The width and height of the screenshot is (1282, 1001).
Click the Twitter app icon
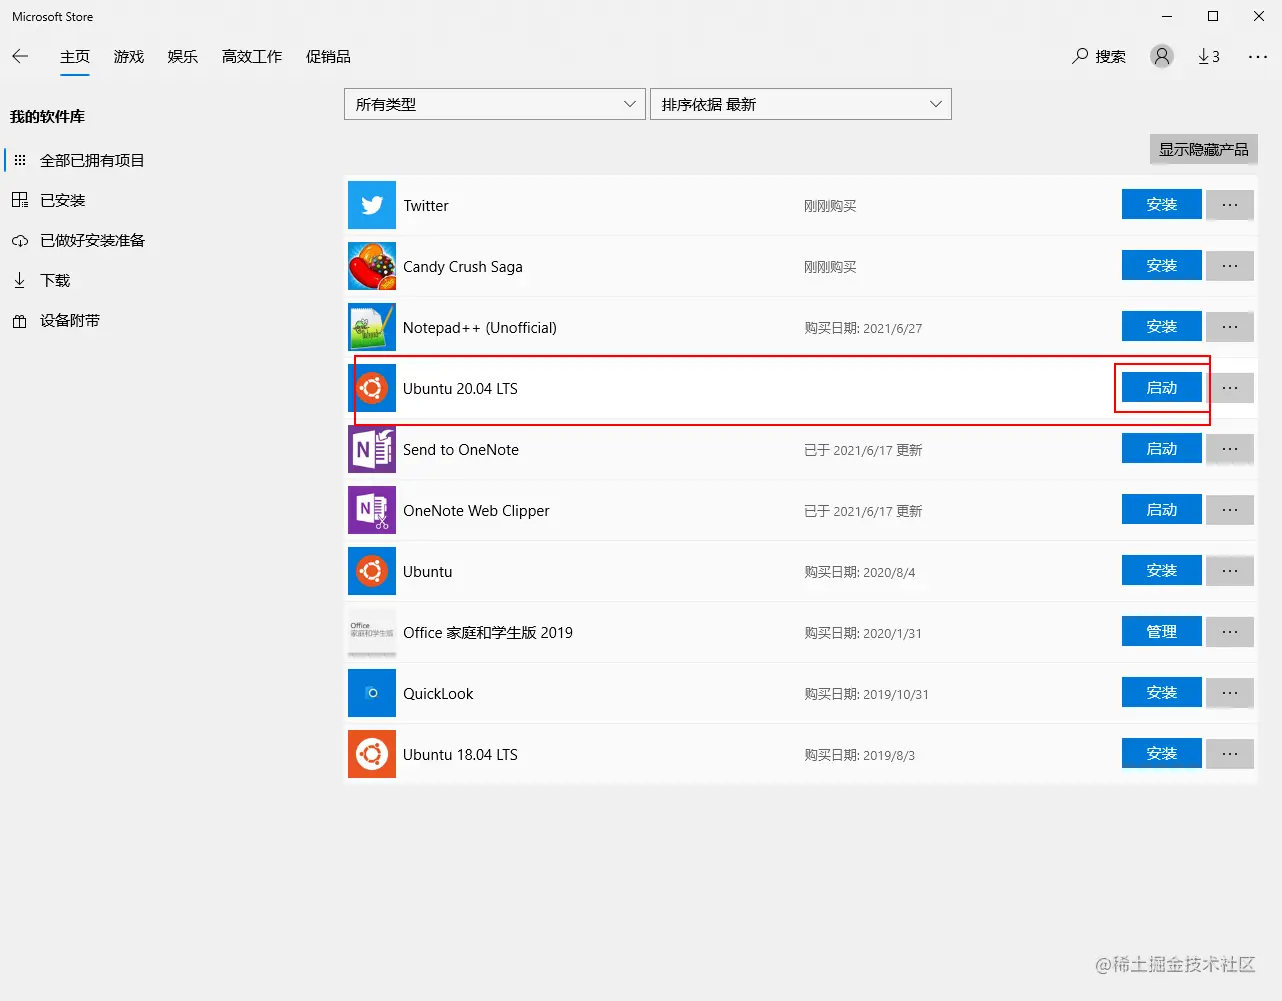372,205
